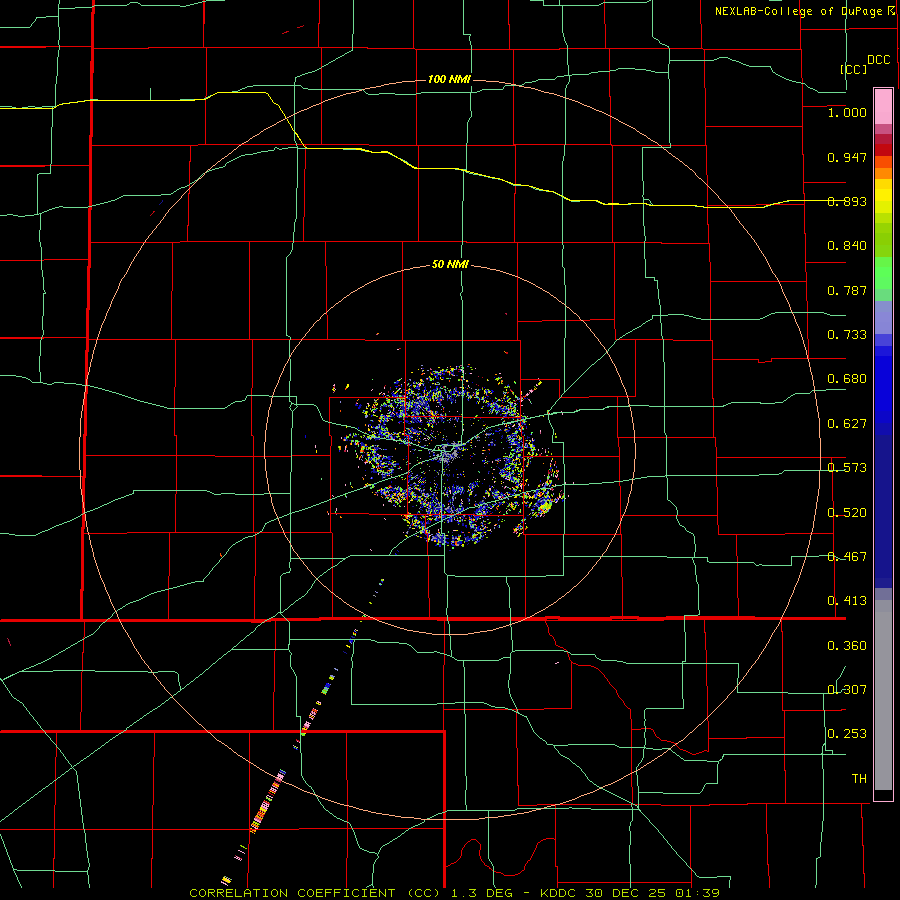Click the 100 NMI range ring label
This screenshot has width=900, height=900.
(449, 79)
